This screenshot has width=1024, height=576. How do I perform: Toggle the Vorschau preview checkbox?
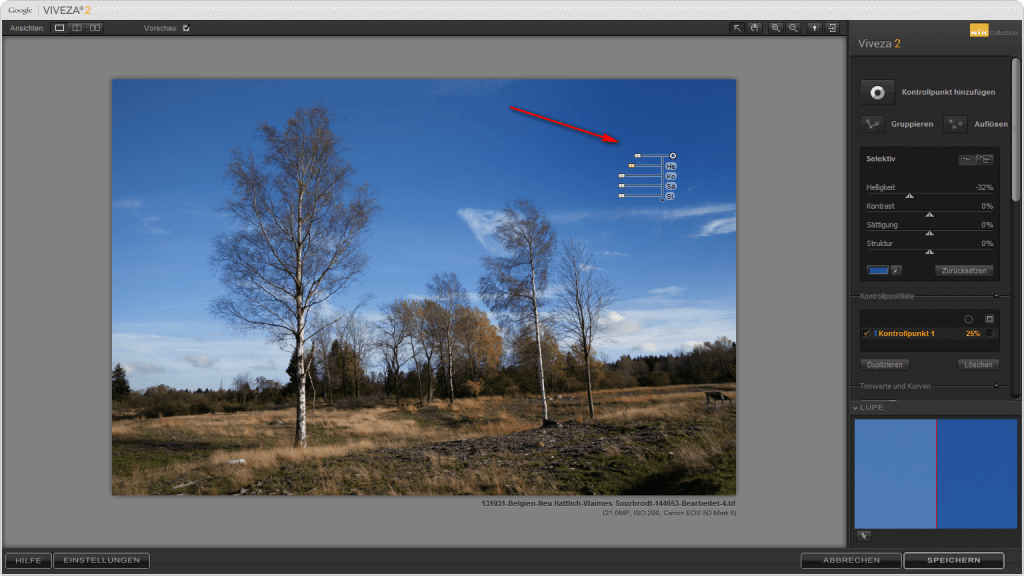click(x=186, y=28)
